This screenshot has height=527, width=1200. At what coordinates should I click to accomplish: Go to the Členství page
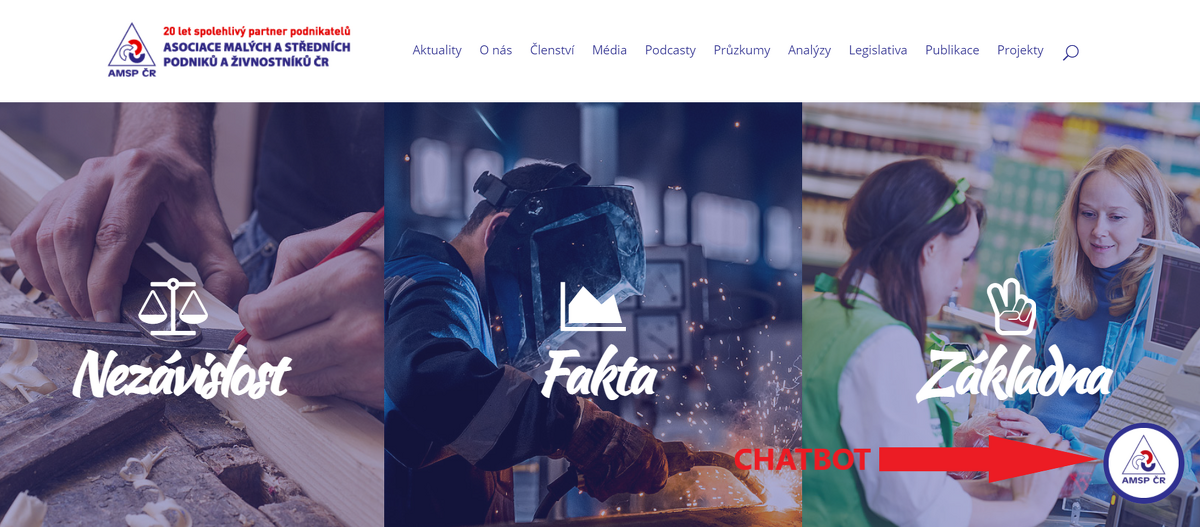point(552,50)
